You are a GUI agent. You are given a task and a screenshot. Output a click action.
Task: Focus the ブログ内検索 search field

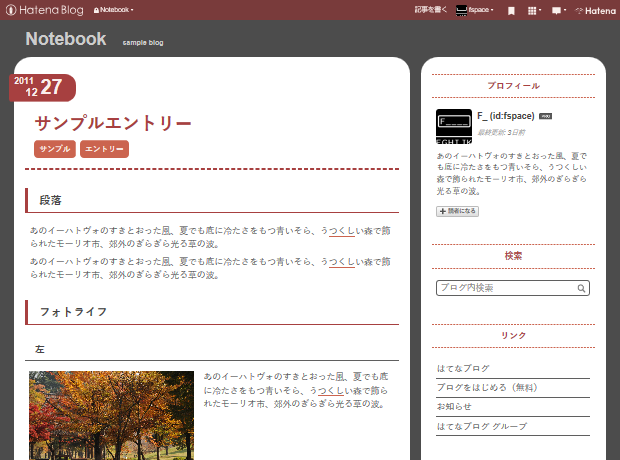click(x=505, y=288)
